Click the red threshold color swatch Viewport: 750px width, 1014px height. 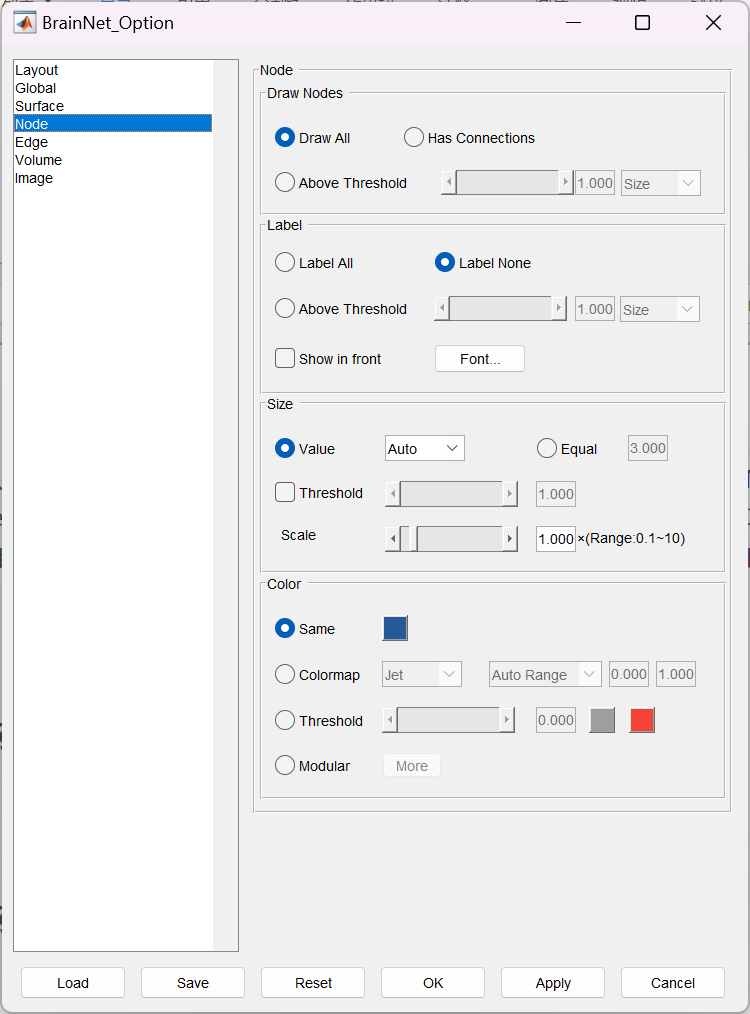pyautogui.click(x=642, y=721)
